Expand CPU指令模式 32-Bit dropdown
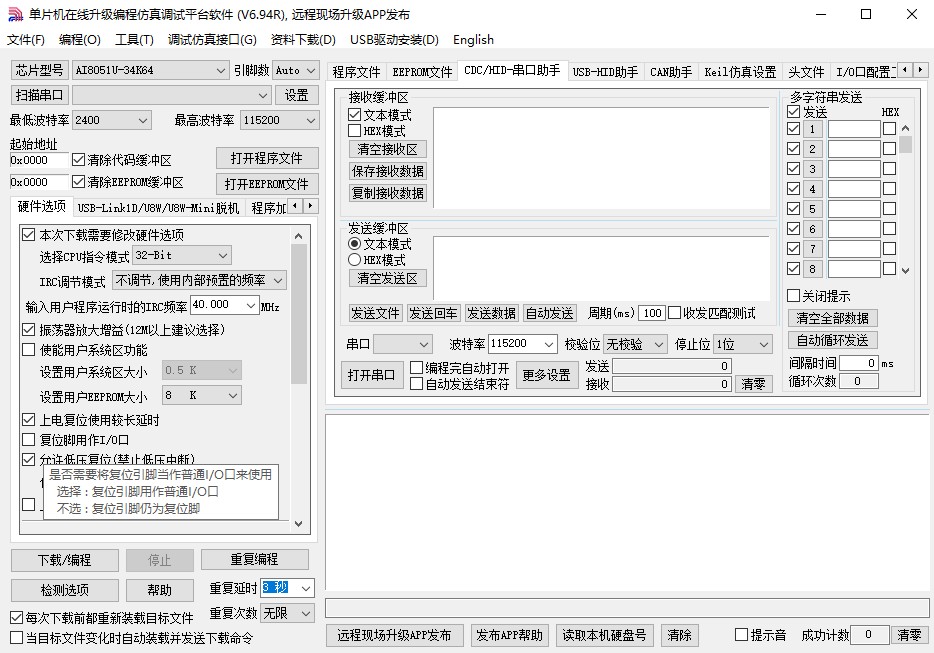 223,256
